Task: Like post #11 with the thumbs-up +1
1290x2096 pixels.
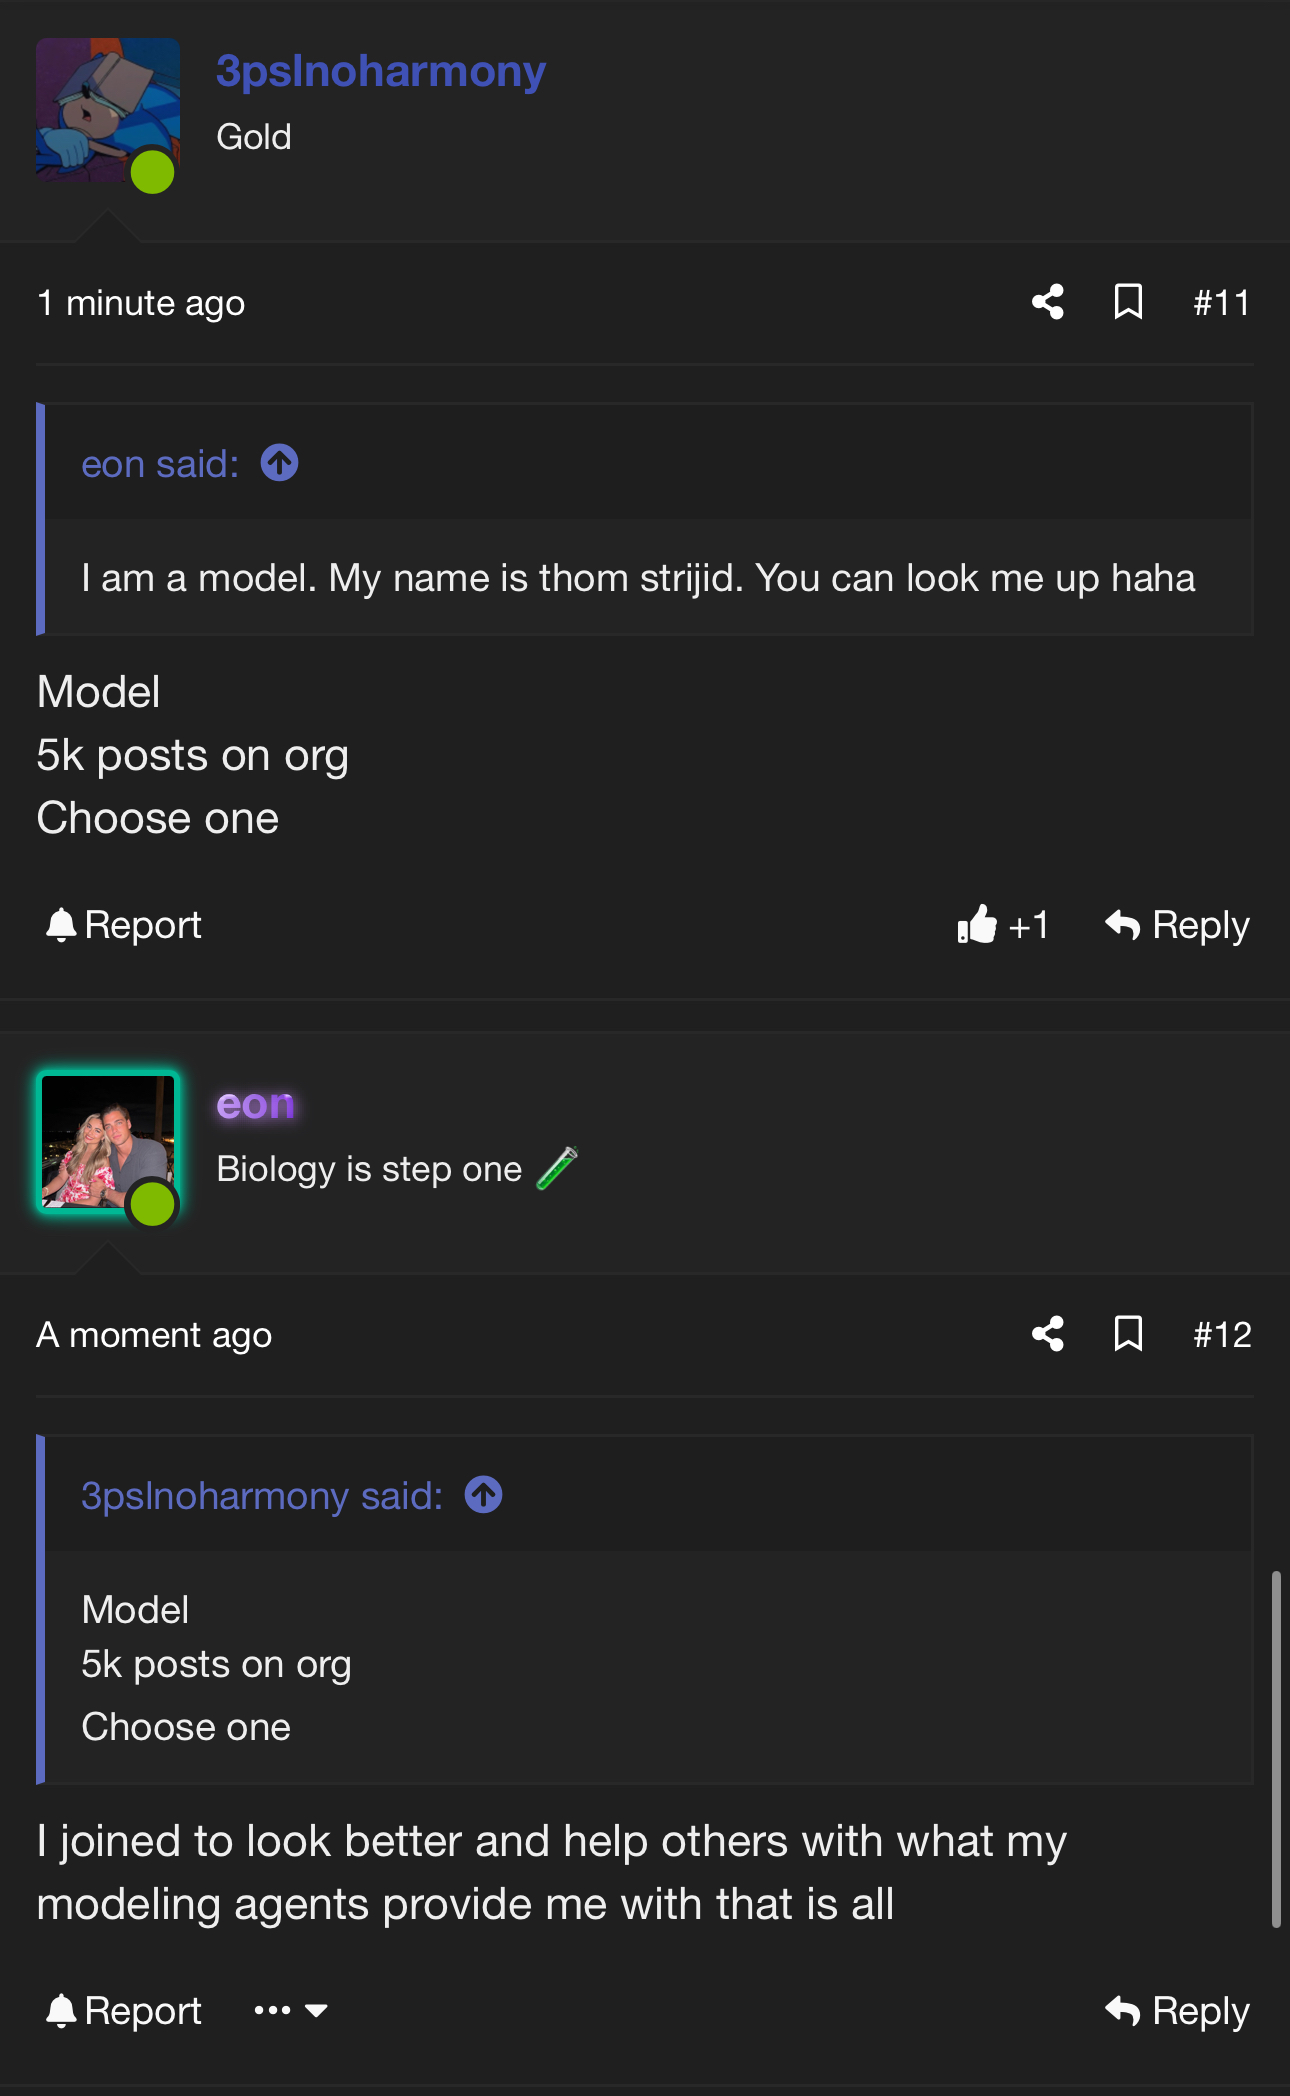Action: 1002,925
